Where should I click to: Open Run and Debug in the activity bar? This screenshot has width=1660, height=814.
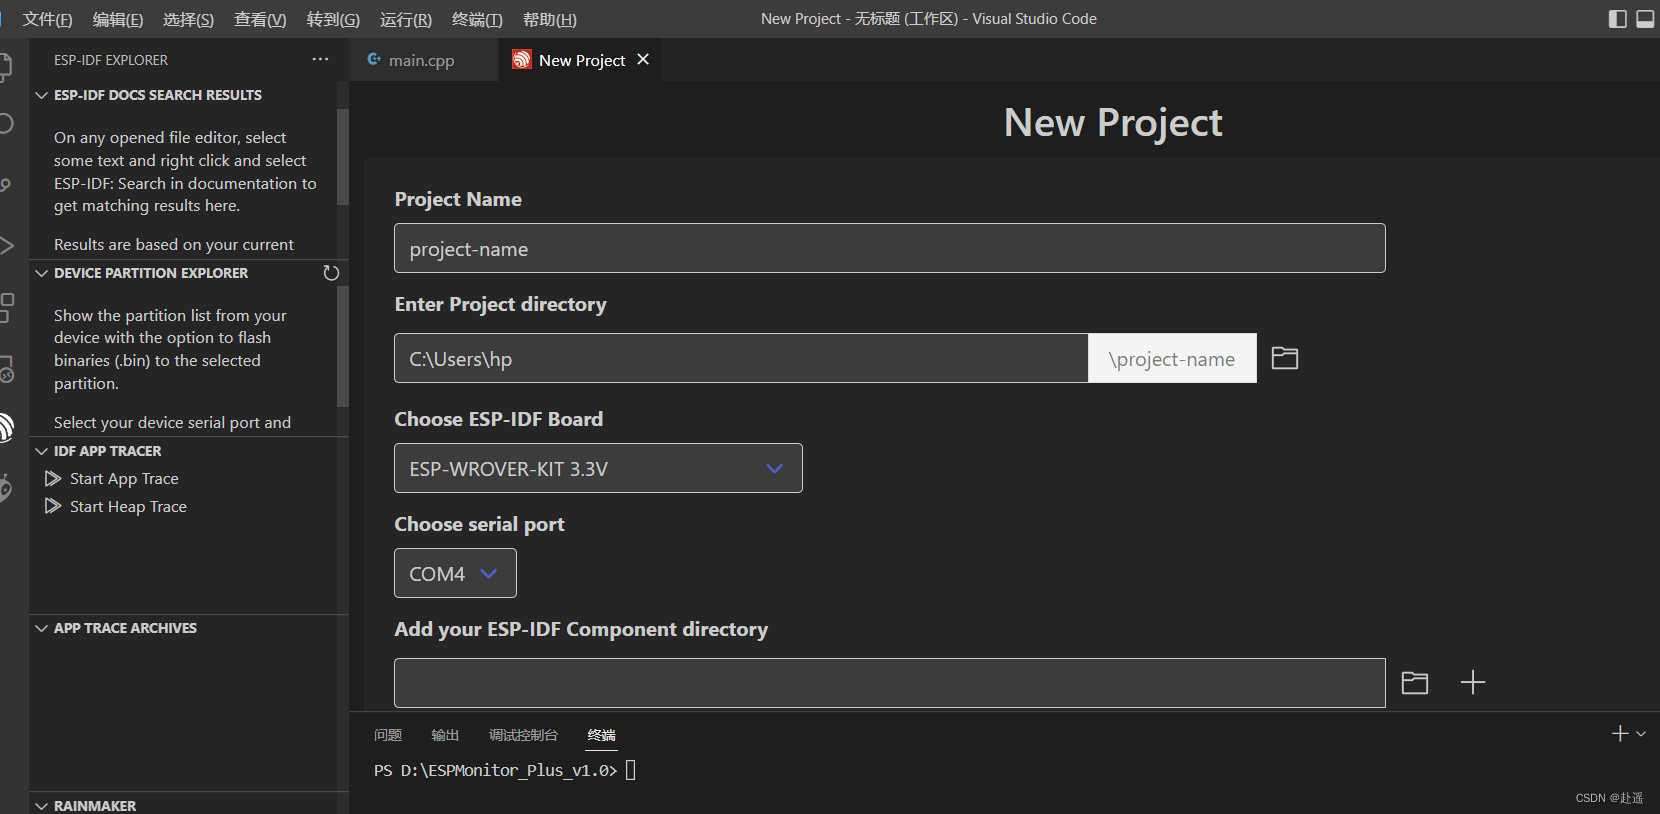click(6, 245)
